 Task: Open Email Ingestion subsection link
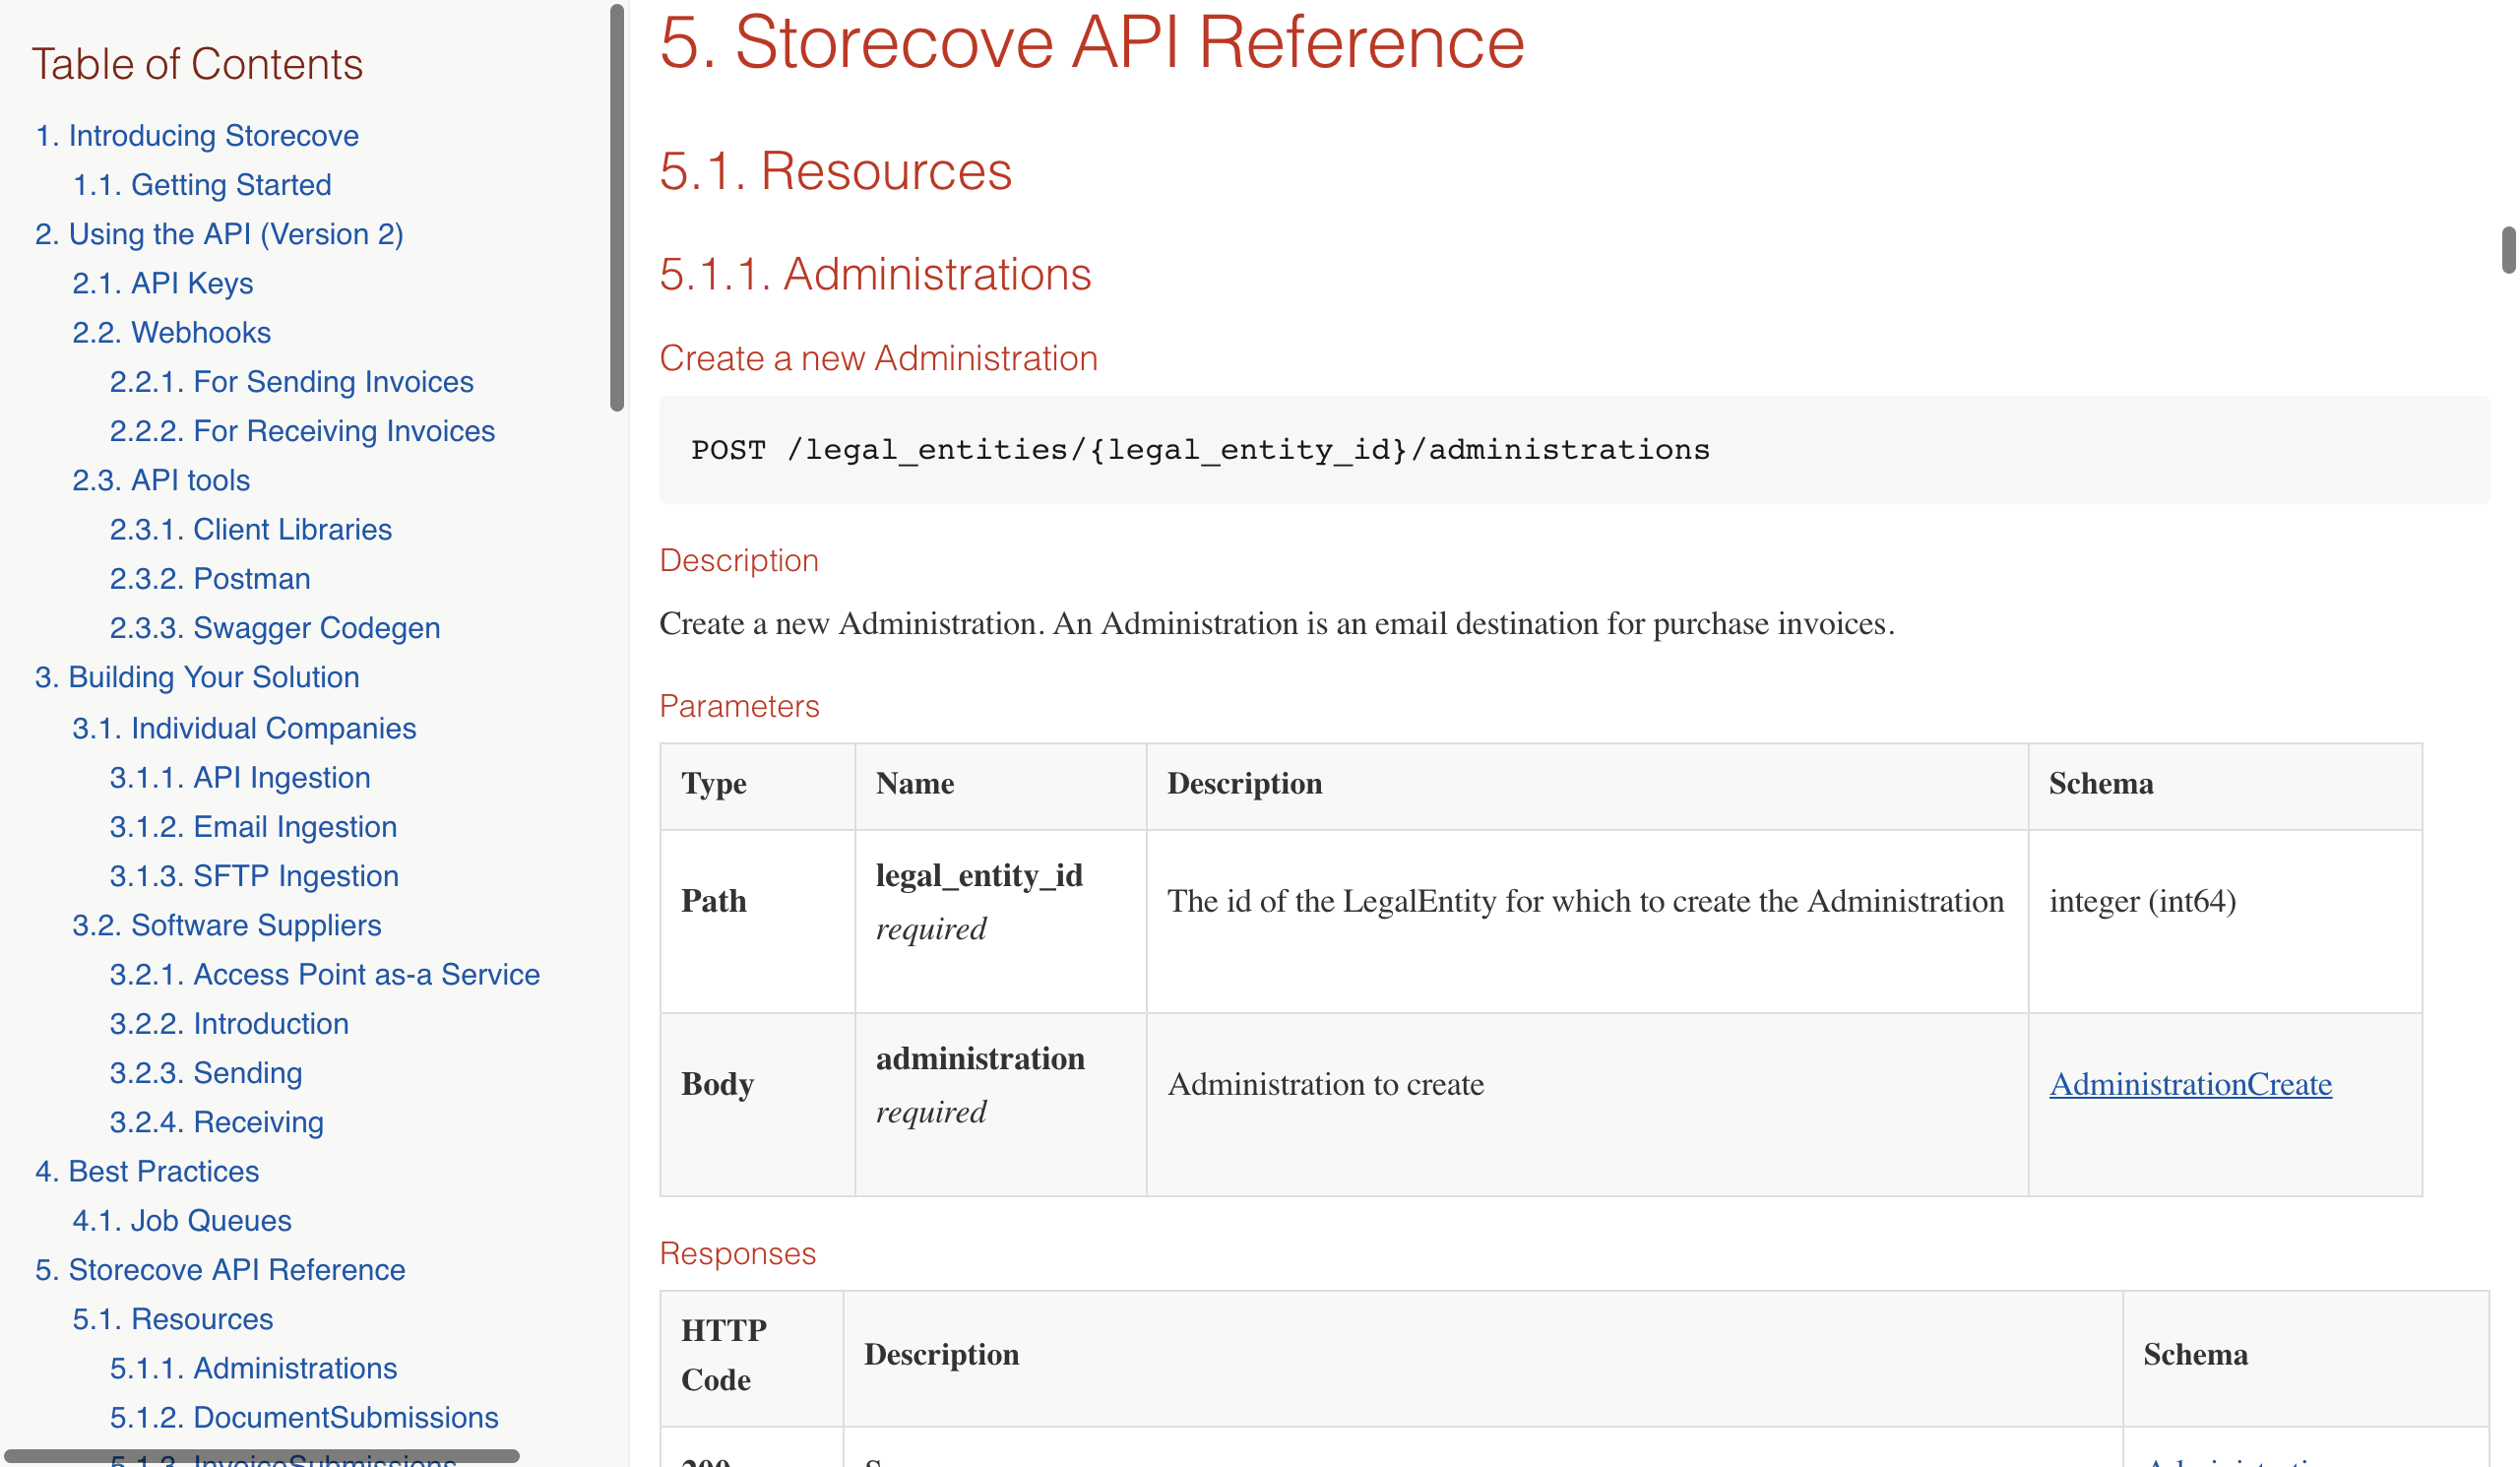[253, 826]
